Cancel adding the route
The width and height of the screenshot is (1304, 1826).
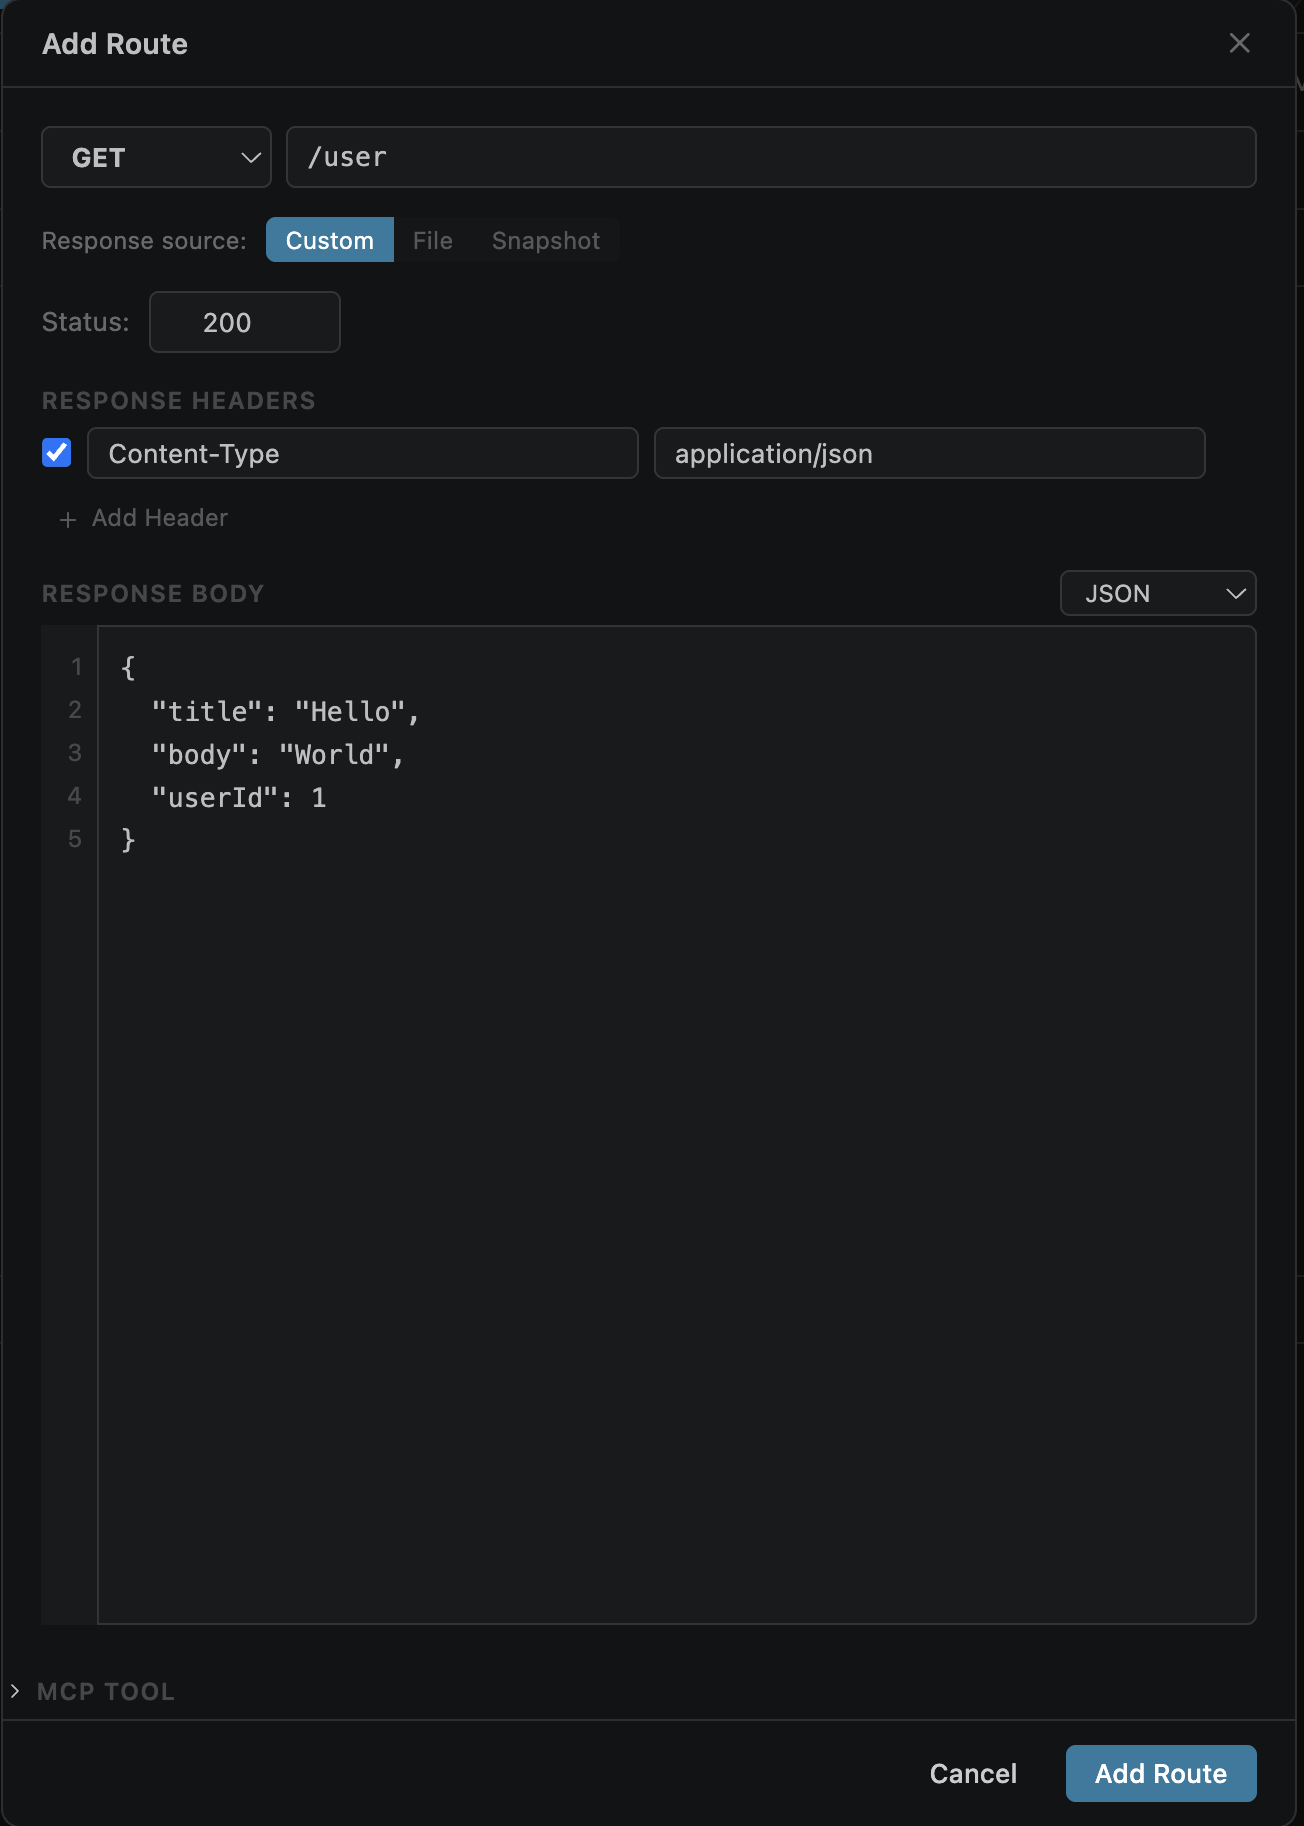point(973,1773)
